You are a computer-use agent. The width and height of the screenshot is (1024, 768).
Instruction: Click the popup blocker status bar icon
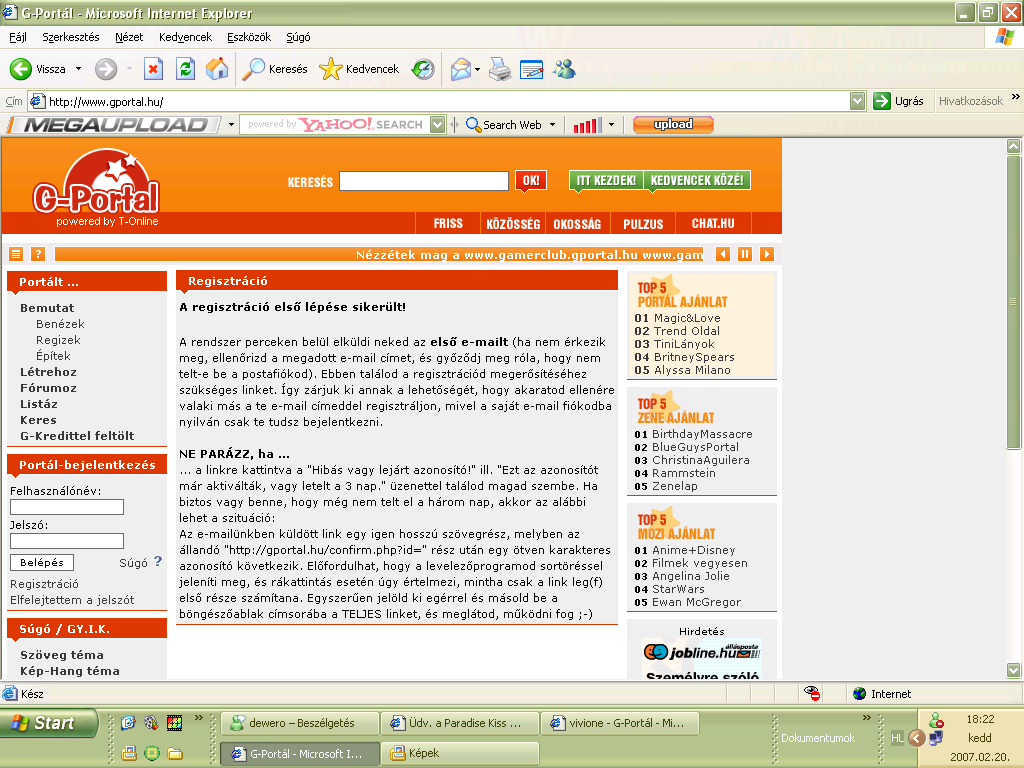coord(812,693)
